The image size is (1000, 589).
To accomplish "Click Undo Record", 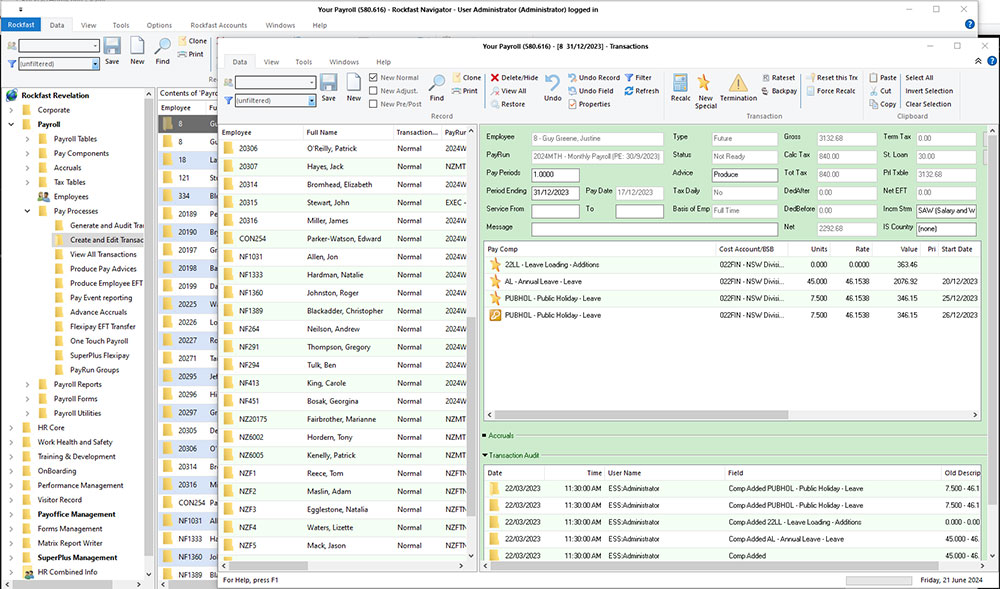I will (594, 78).
